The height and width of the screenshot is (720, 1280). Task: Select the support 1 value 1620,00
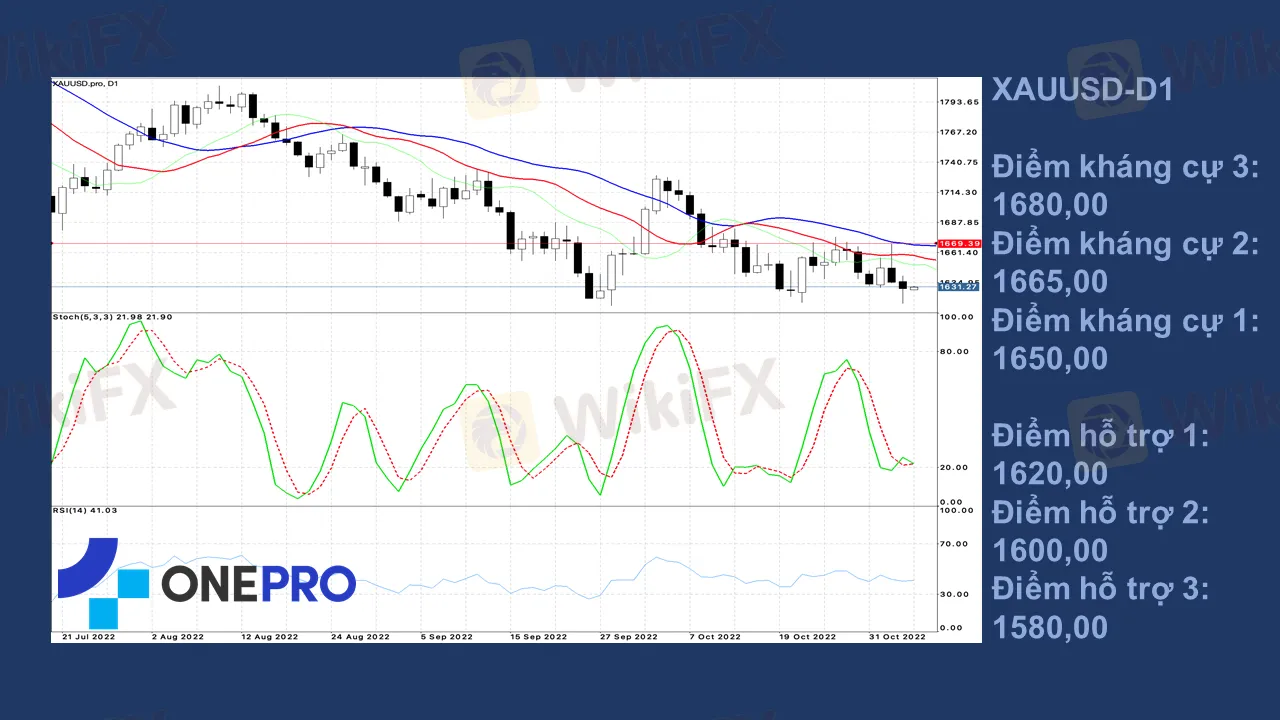click(1050, 473)
